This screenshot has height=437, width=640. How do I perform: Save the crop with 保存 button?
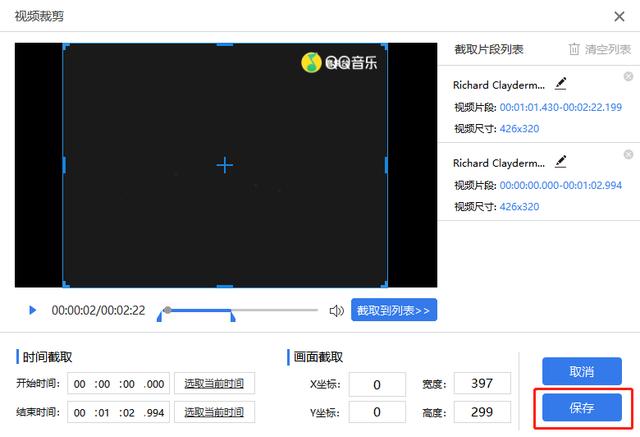pyautogui.click(x=582, y=407)
